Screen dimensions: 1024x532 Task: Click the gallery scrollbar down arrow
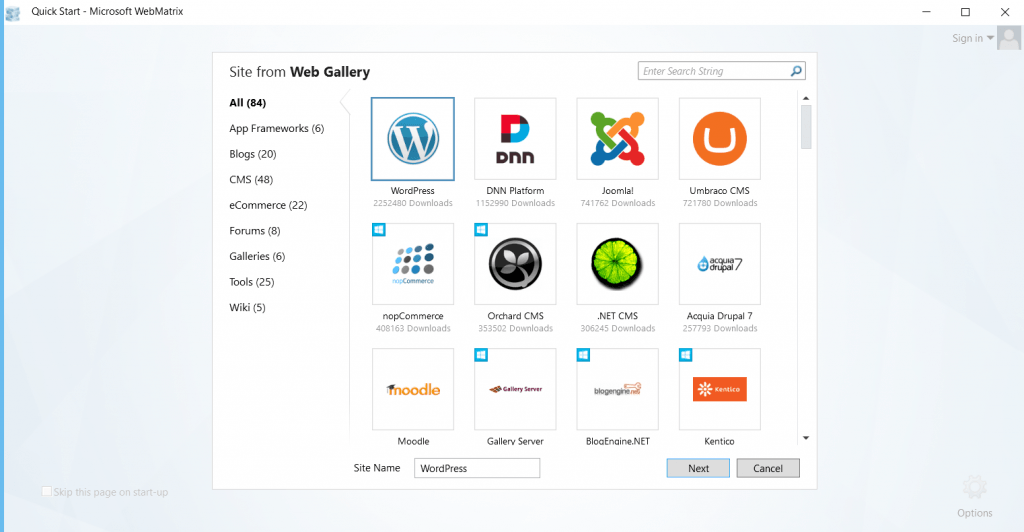[806, 438]
